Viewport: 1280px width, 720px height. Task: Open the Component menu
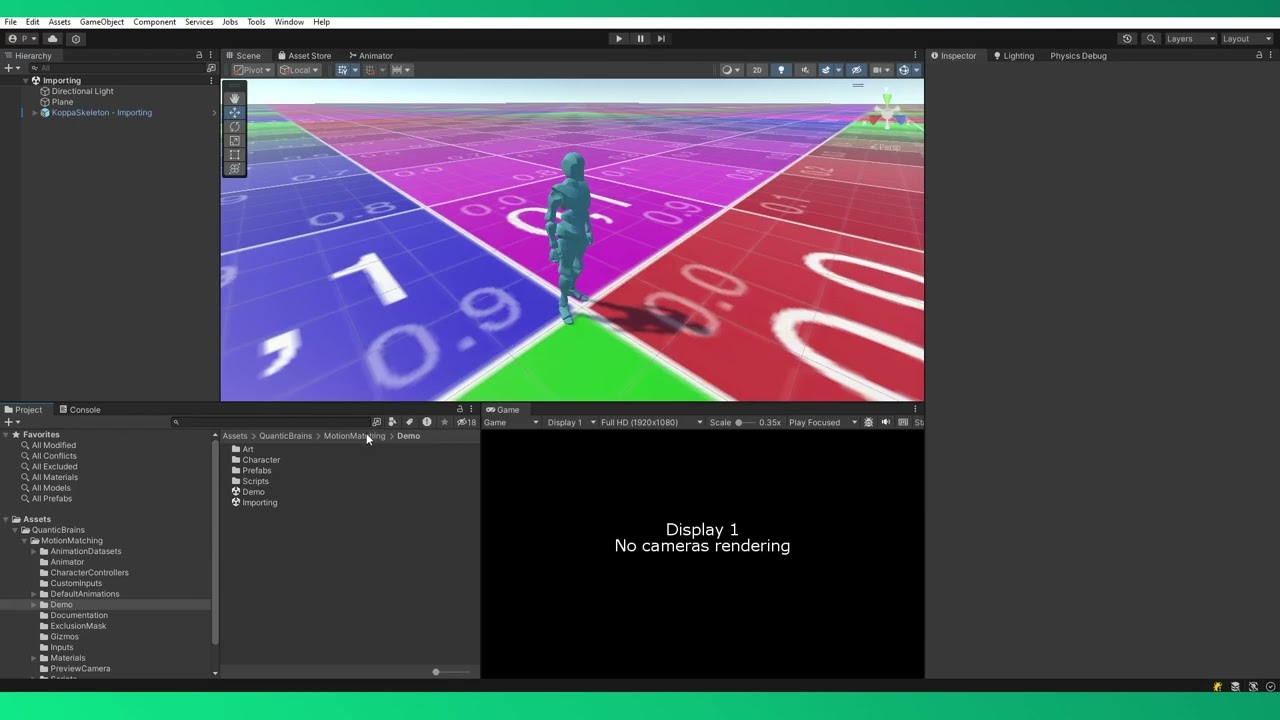click(154, 22)
